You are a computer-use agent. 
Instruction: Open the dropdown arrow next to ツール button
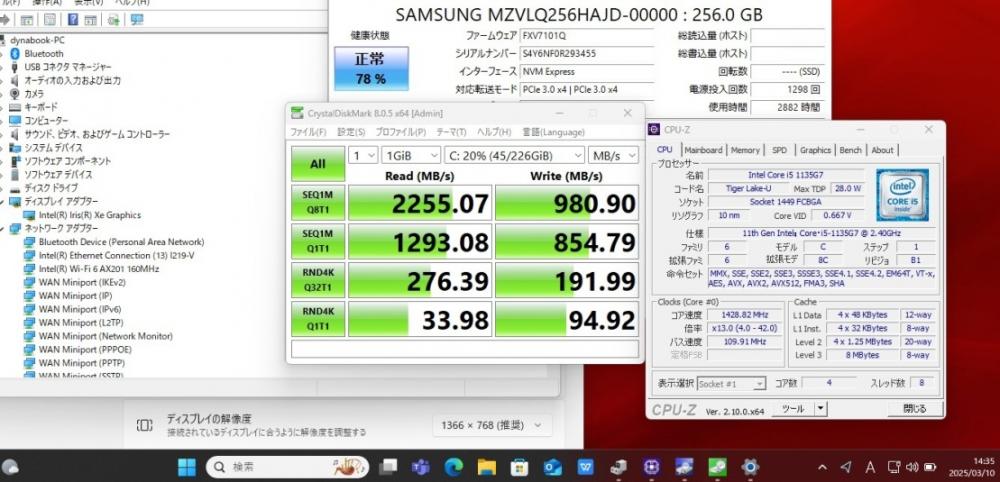(820, 409)
